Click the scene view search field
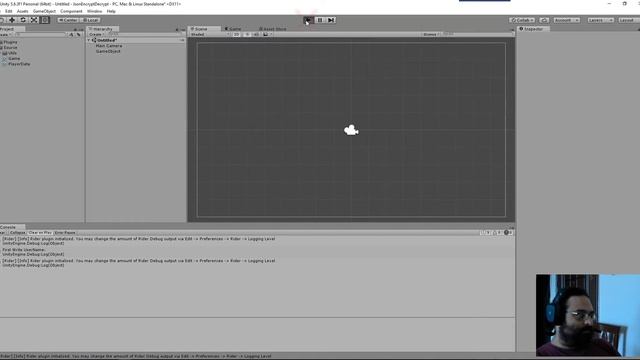Image resolution: width=640 pixels, height=360 pixels. pyautogui.click(x=478, y=35)
